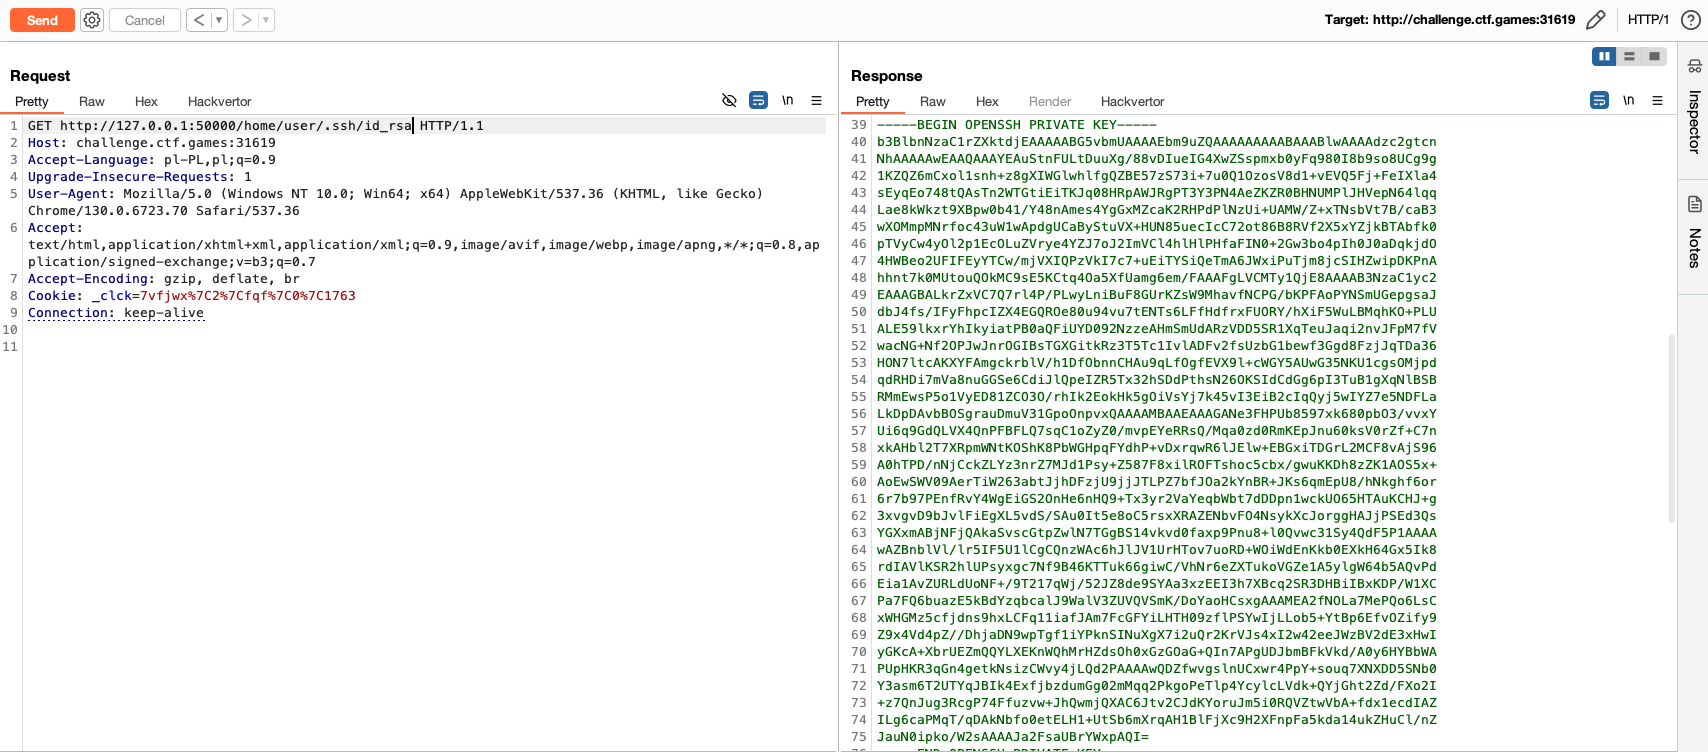Click the Cancel button
Image resolution: width=1708 pixels, height=752 pixels.
click(x=145, y=20)
